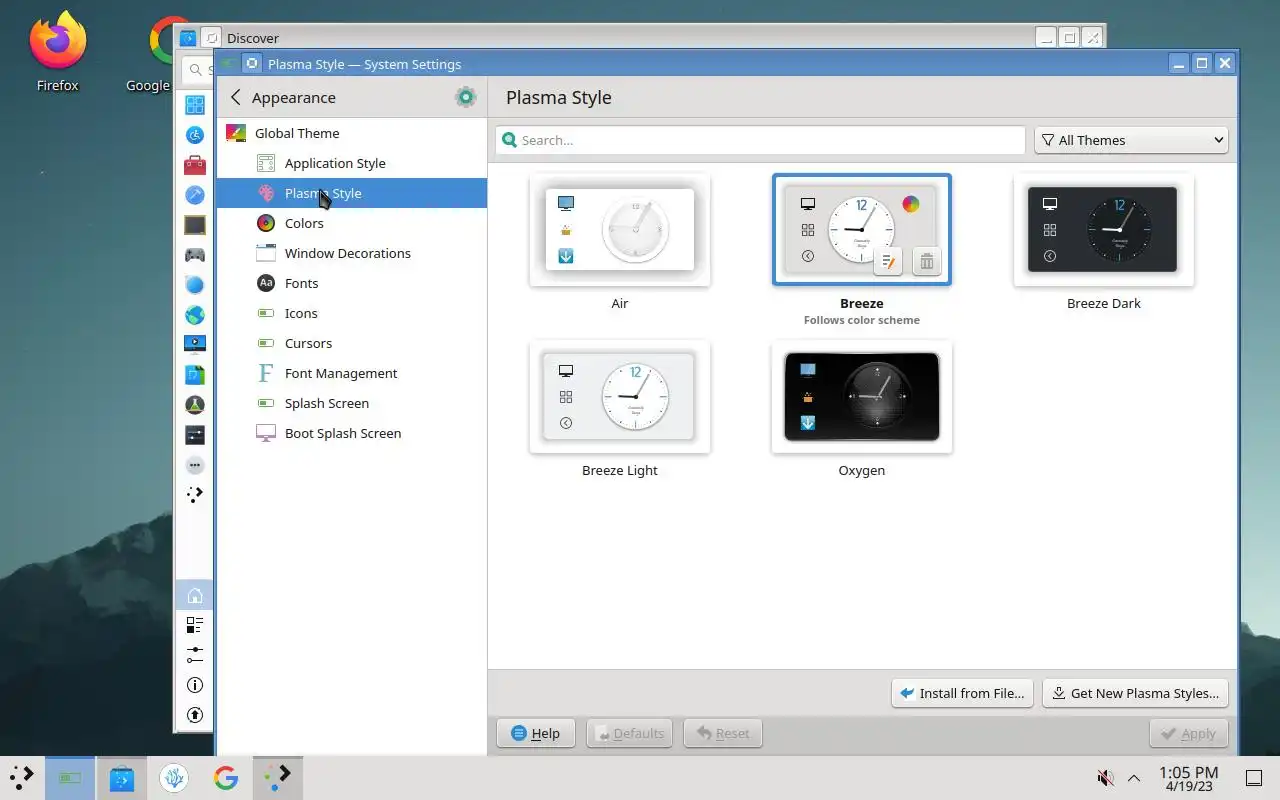Screen dimensions: 1280x800
Task: Open Font Management page
Action: [x=351, y=373]
